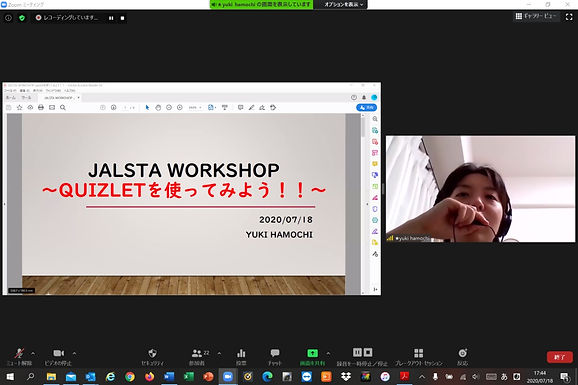The width and height of the screenshot is (578, 385).
Task: Open Google Chrome from the taskbar
Action: coord(130,377)
